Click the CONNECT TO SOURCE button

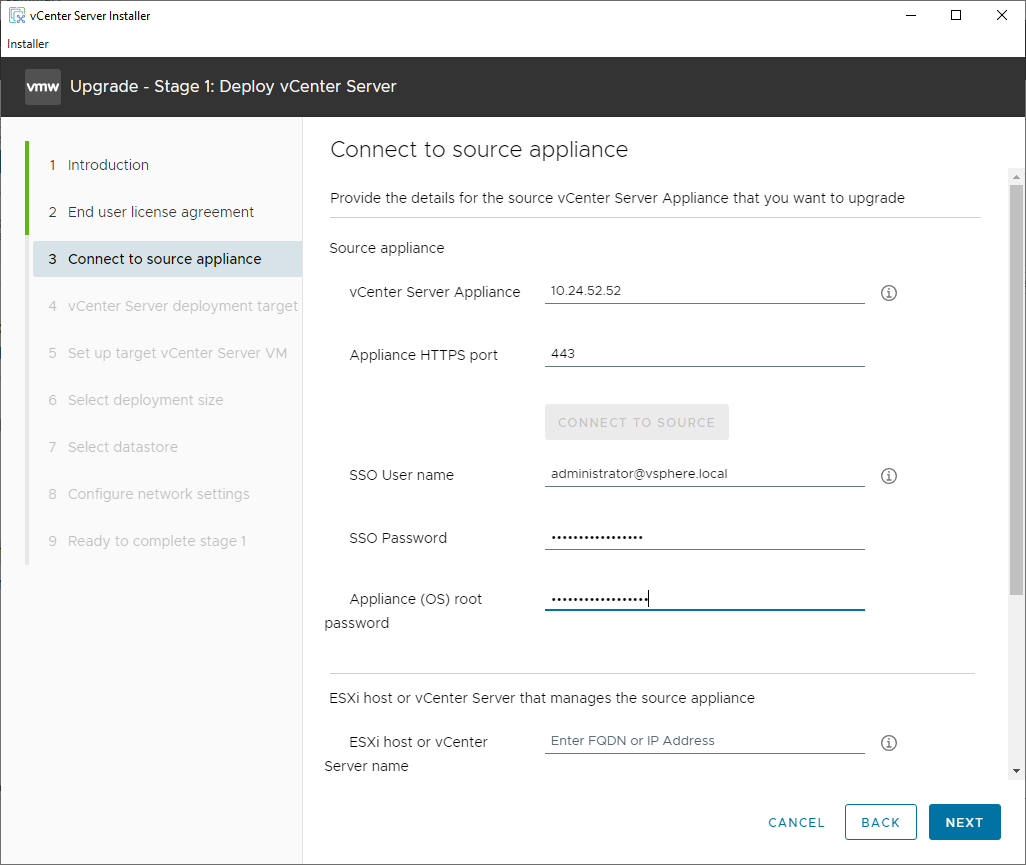click(x=636, y=422)
